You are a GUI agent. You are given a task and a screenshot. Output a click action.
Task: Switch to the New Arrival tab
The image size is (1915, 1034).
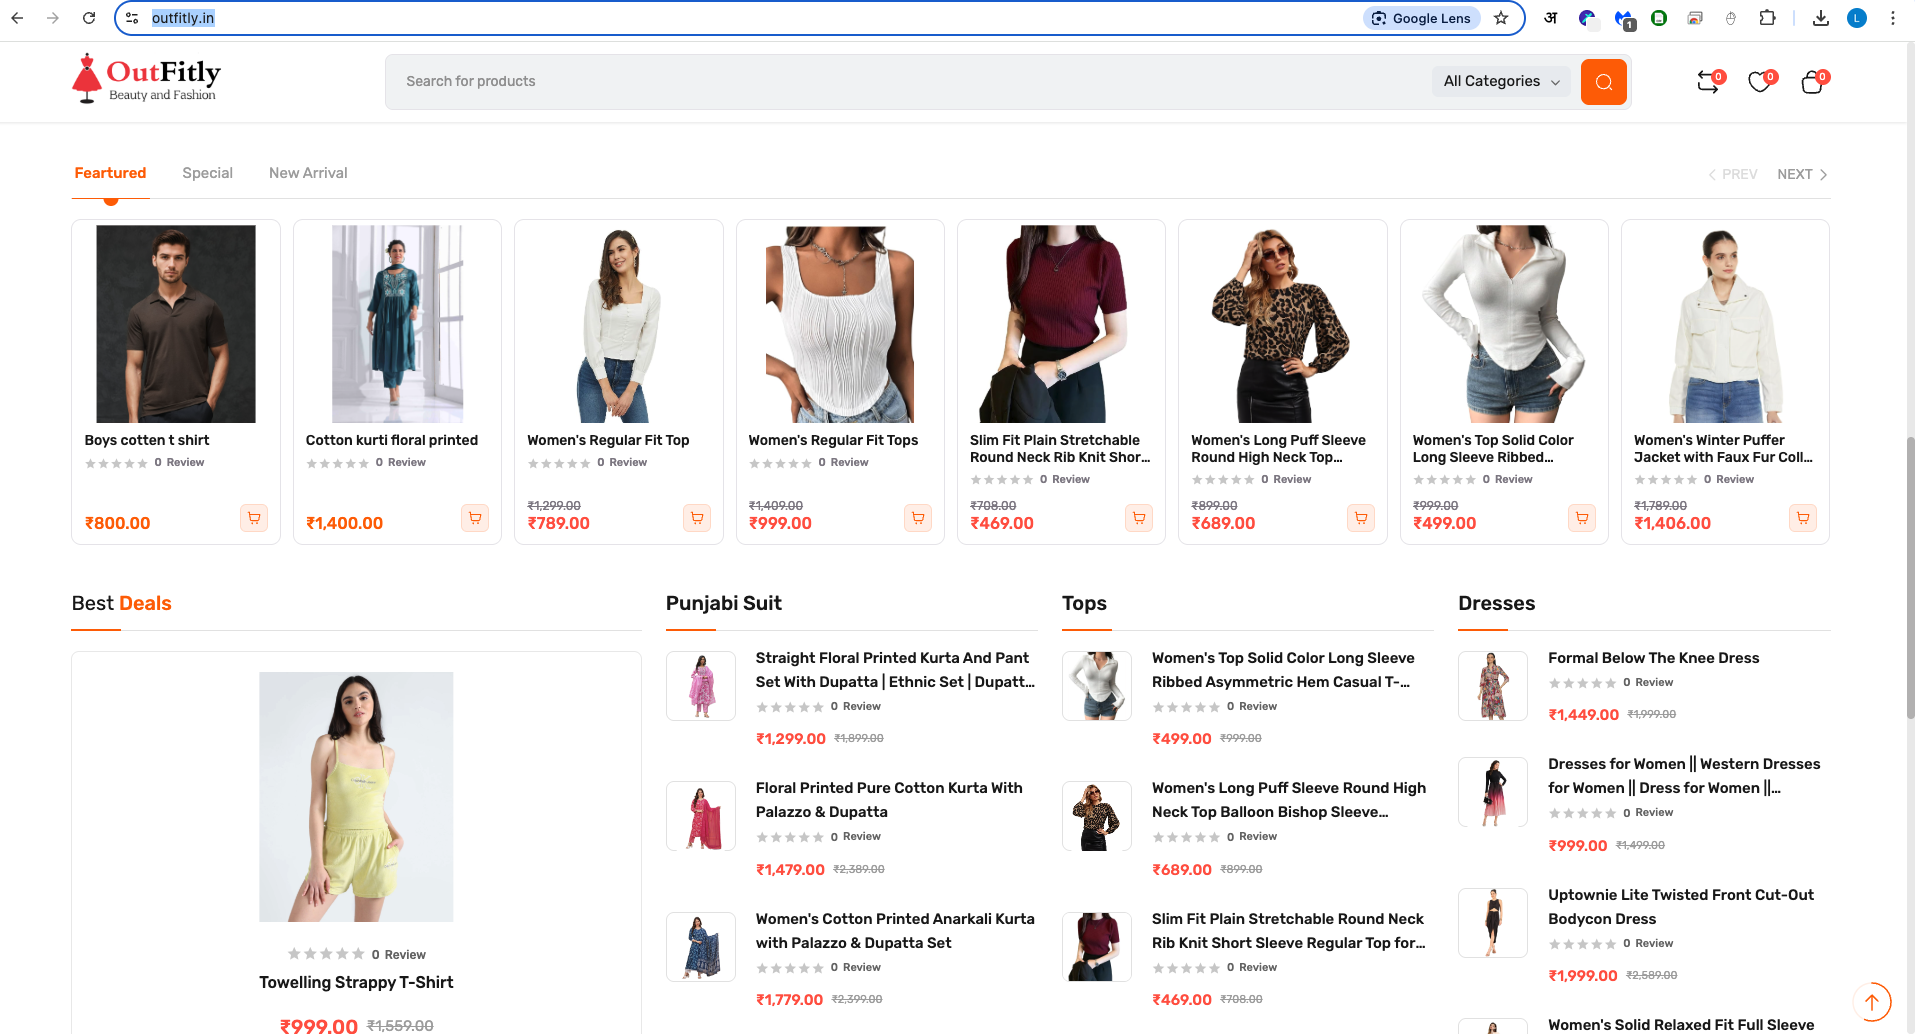click(308, 173)
